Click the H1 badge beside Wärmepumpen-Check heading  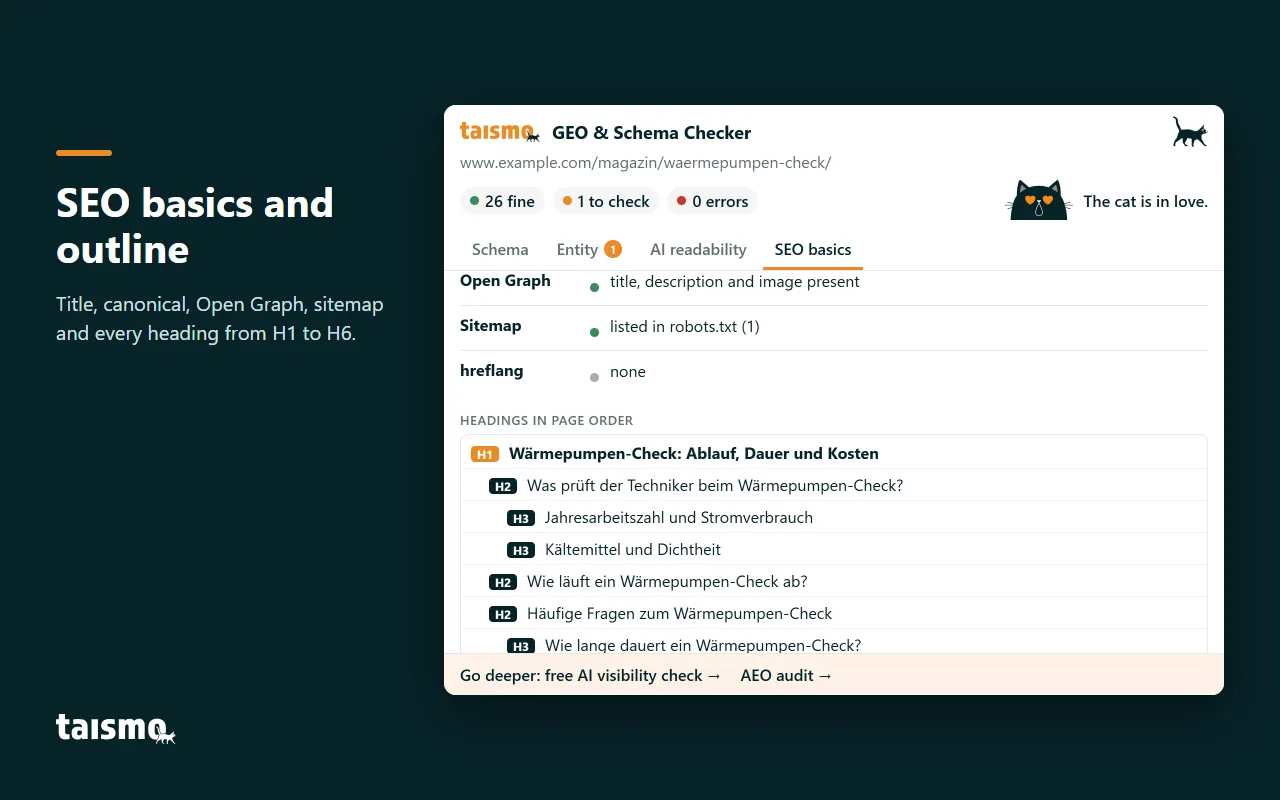coord(485,454)
